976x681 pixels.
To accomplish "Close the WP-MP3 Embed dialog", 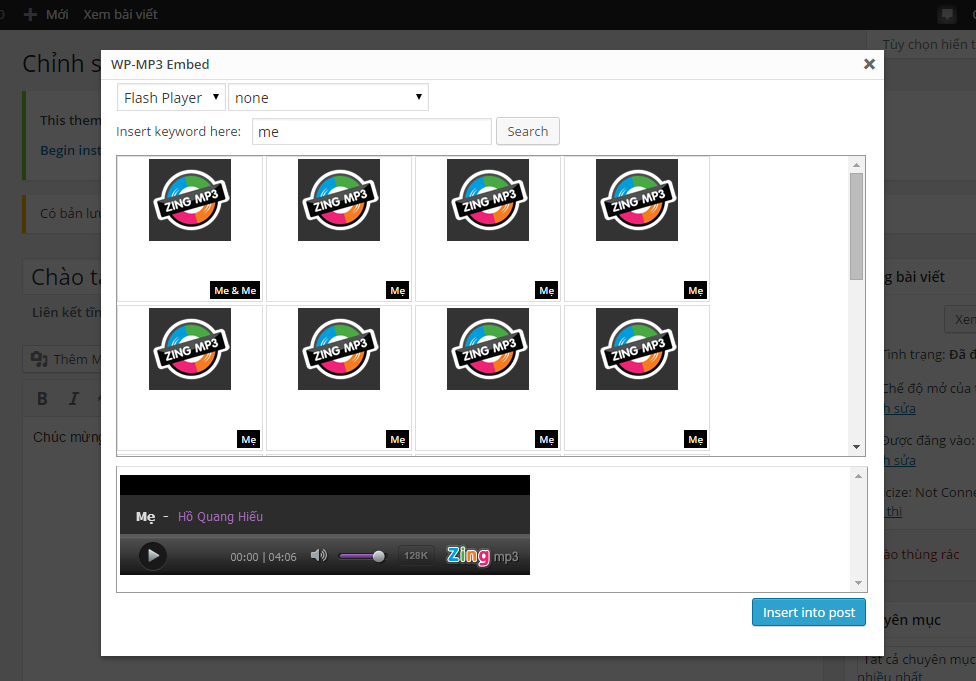I will pos(869,64).
